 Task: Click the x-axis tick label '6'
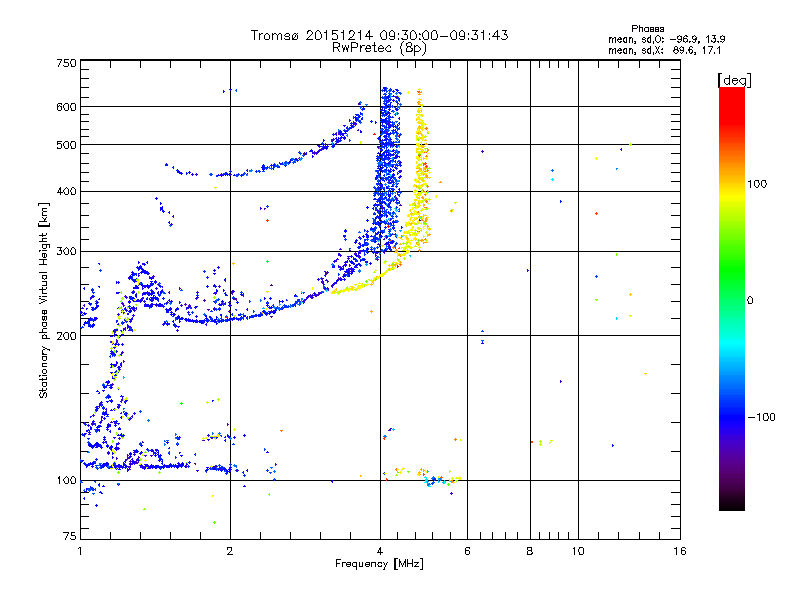click(x=467, y=551)
